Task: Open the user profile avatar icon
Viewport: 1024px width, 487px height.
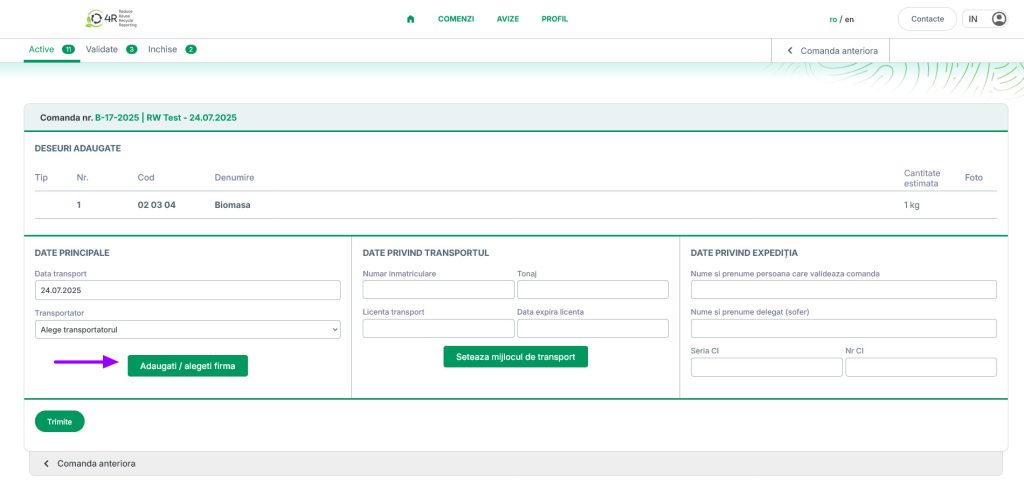Action: 998,19
